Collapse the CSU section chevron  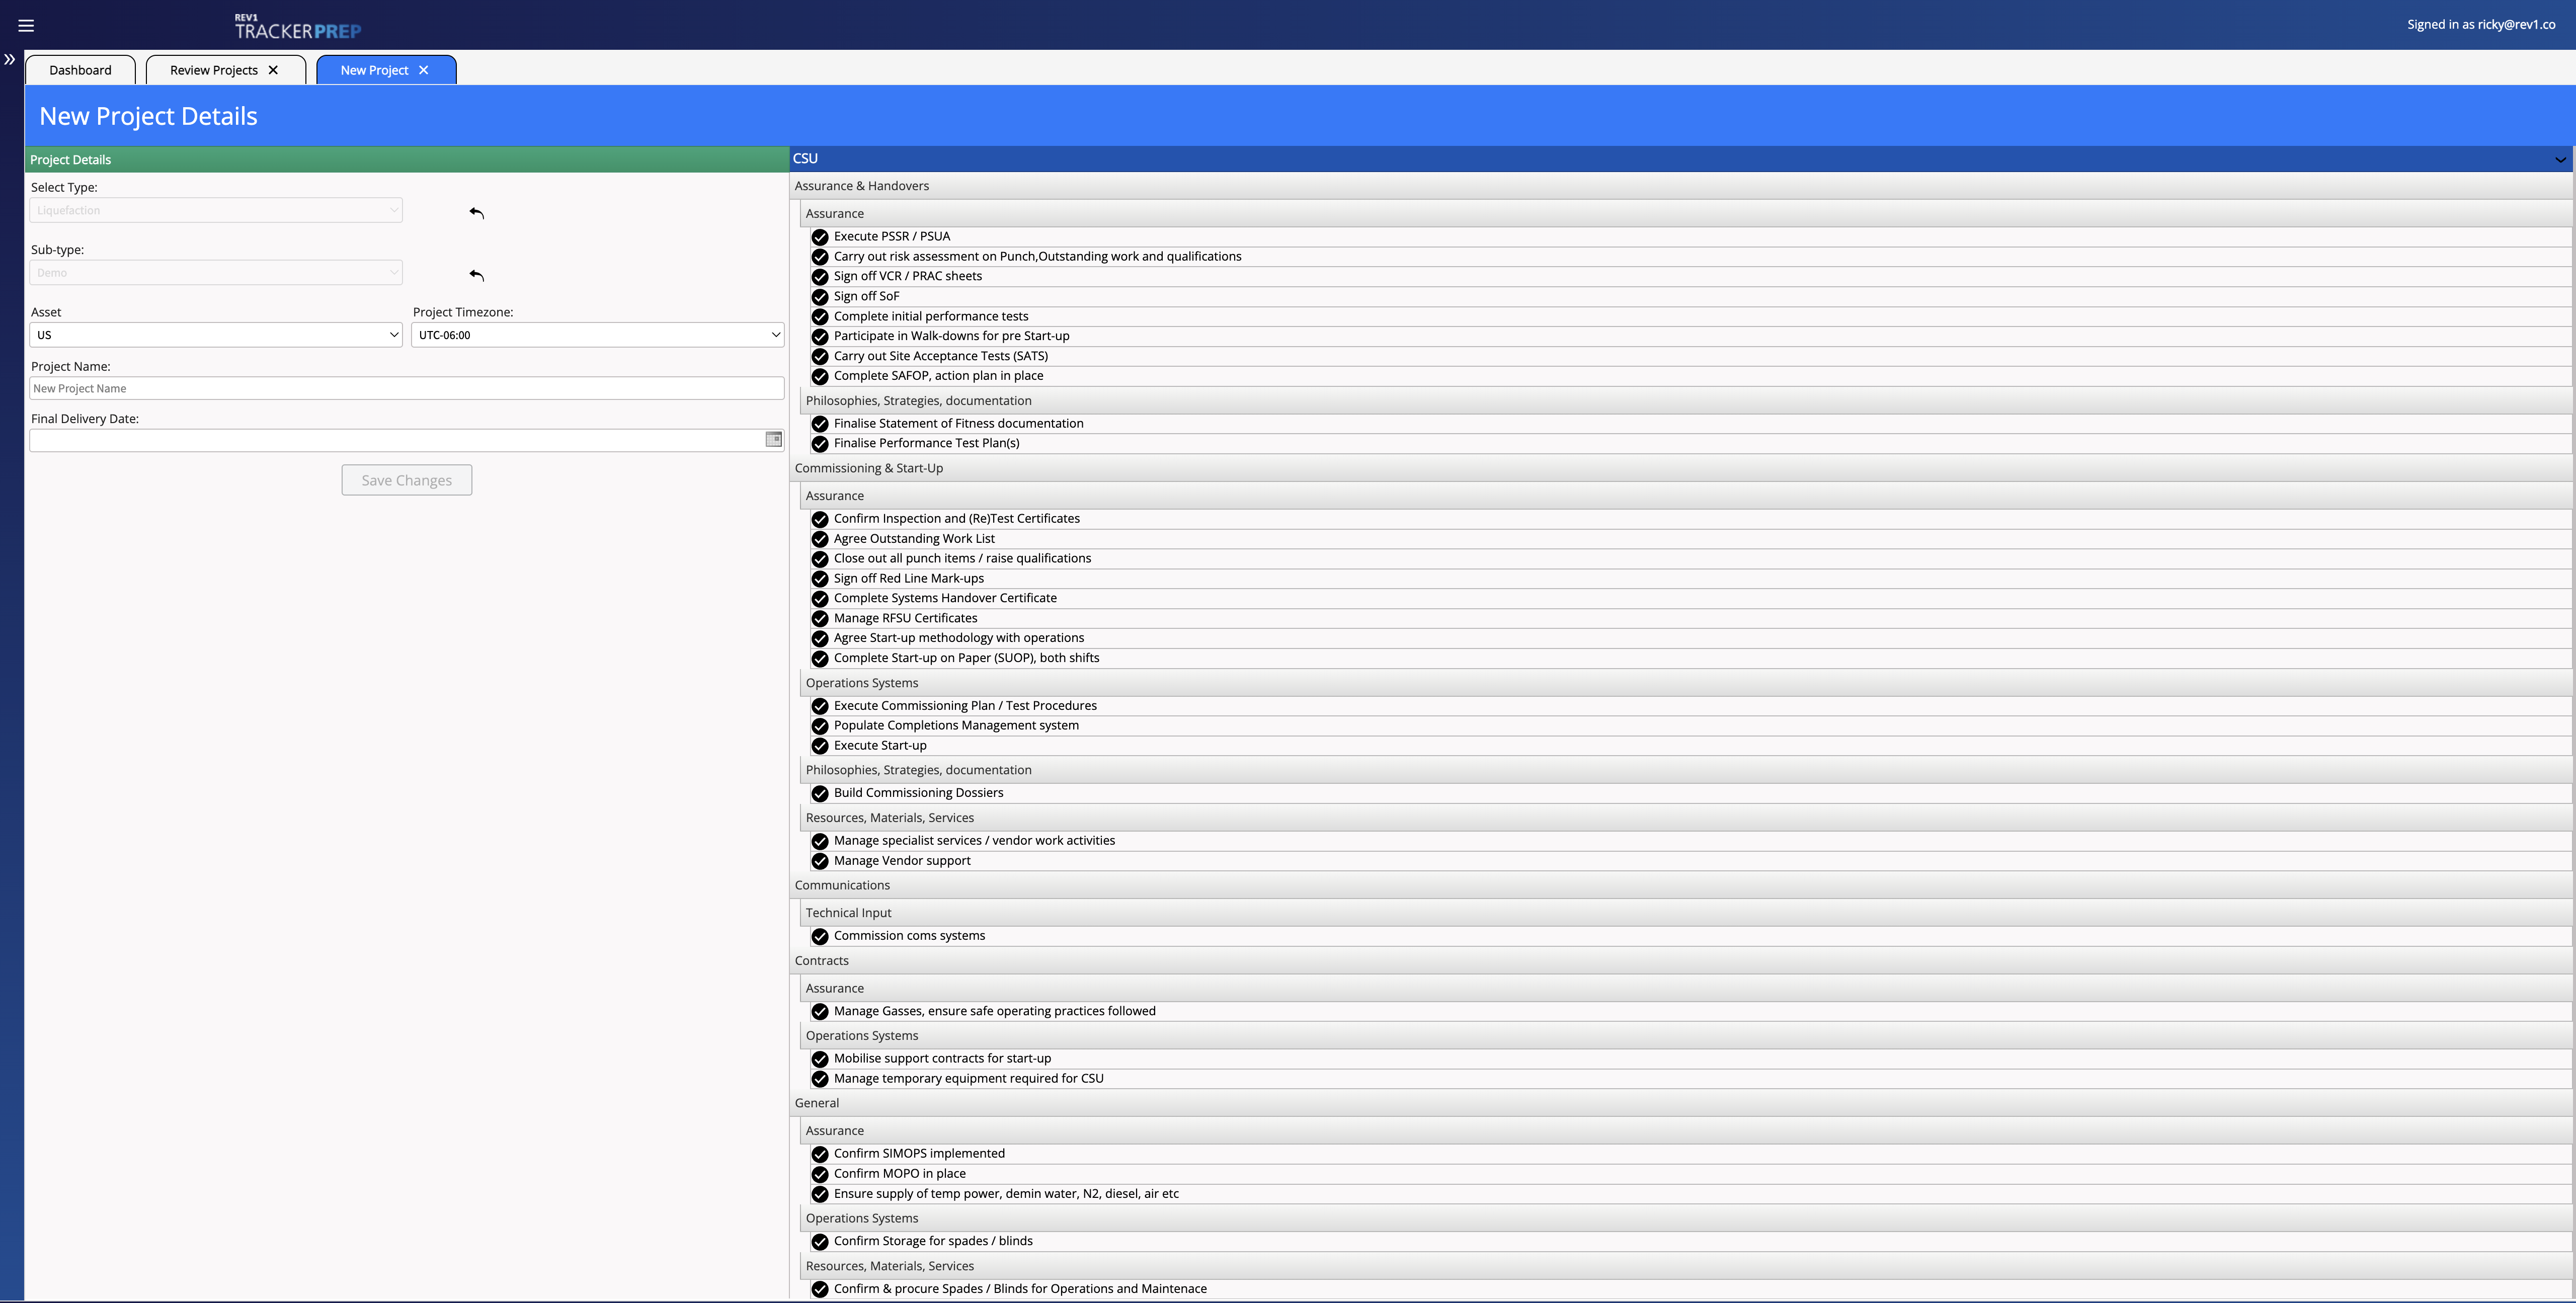pos(2559,159)
